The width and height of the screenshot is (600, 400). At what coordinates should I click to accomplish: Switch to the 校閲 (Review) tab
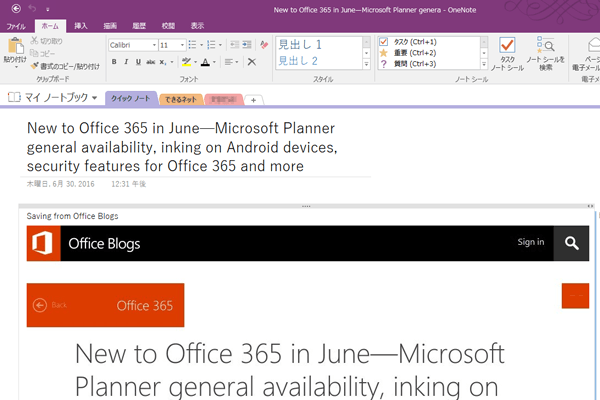(x=168, y=26)
